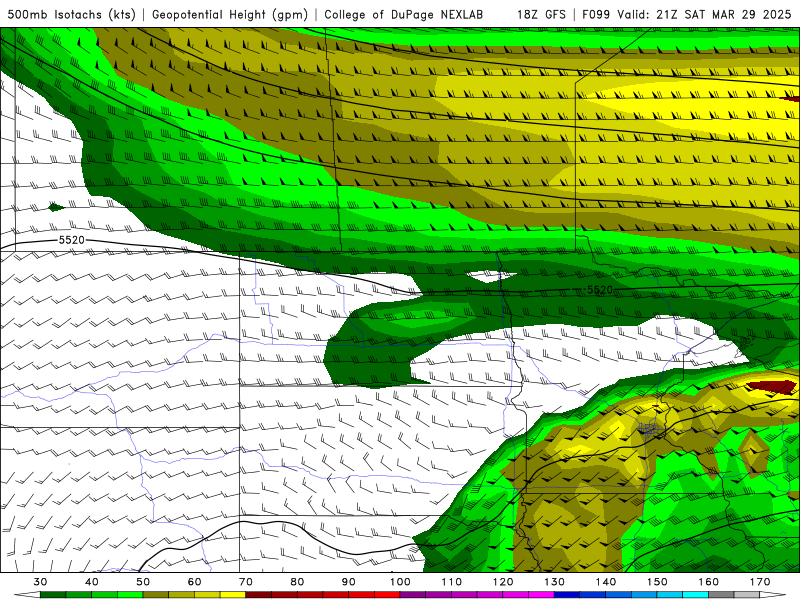Click the legend value 80

(x=297, y=582)
